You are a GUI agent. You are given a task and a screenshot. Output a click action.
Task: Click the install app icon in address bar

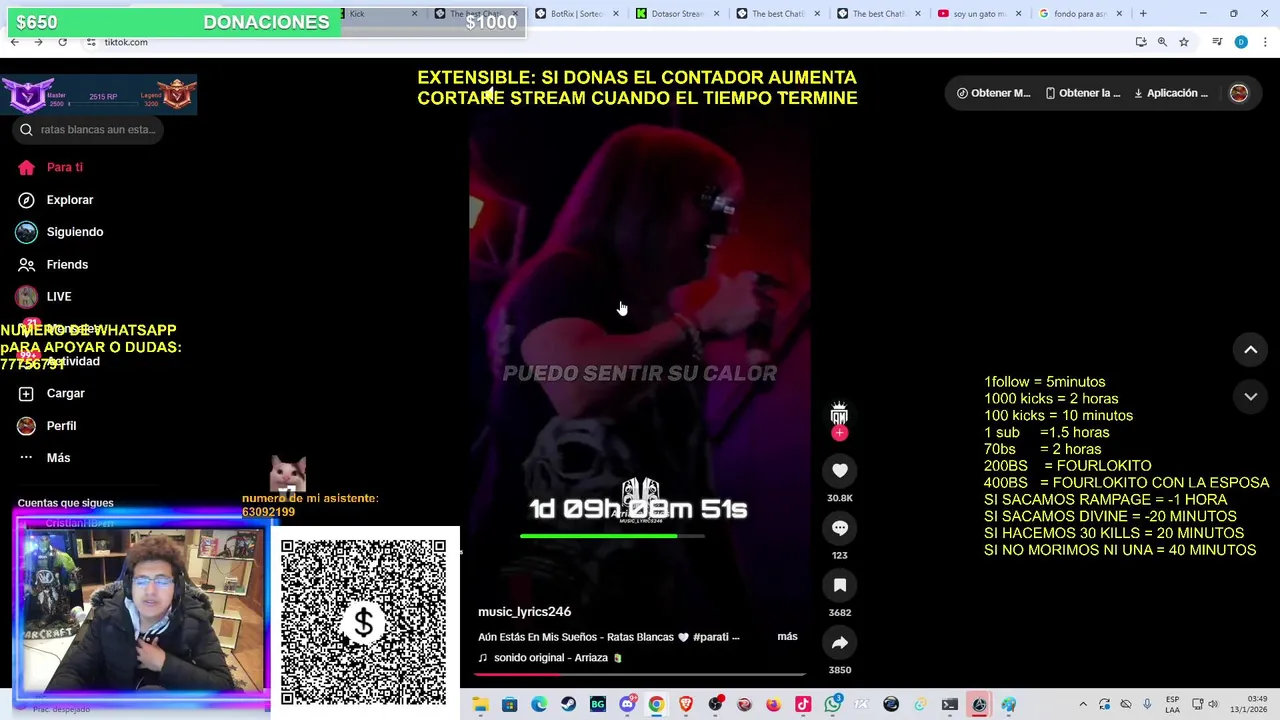click(x=1141, y=42)
